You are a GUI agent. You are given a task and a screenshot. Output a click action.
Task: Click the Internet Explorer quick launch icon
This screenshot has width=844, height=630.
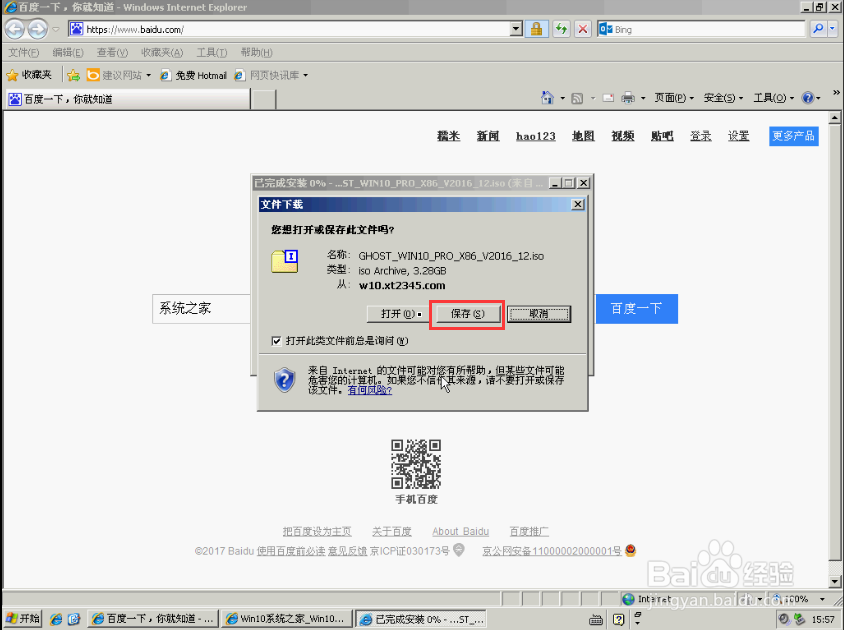[56, 619]
